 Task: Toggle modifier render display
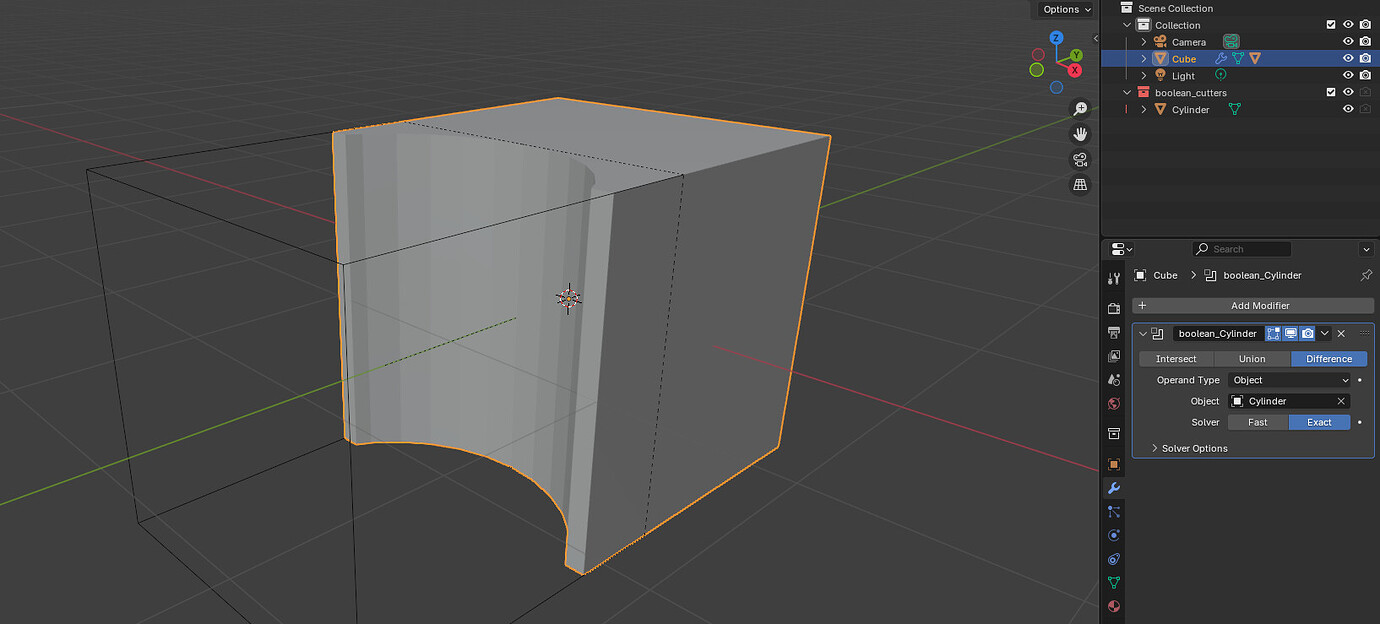(1308, 334)
